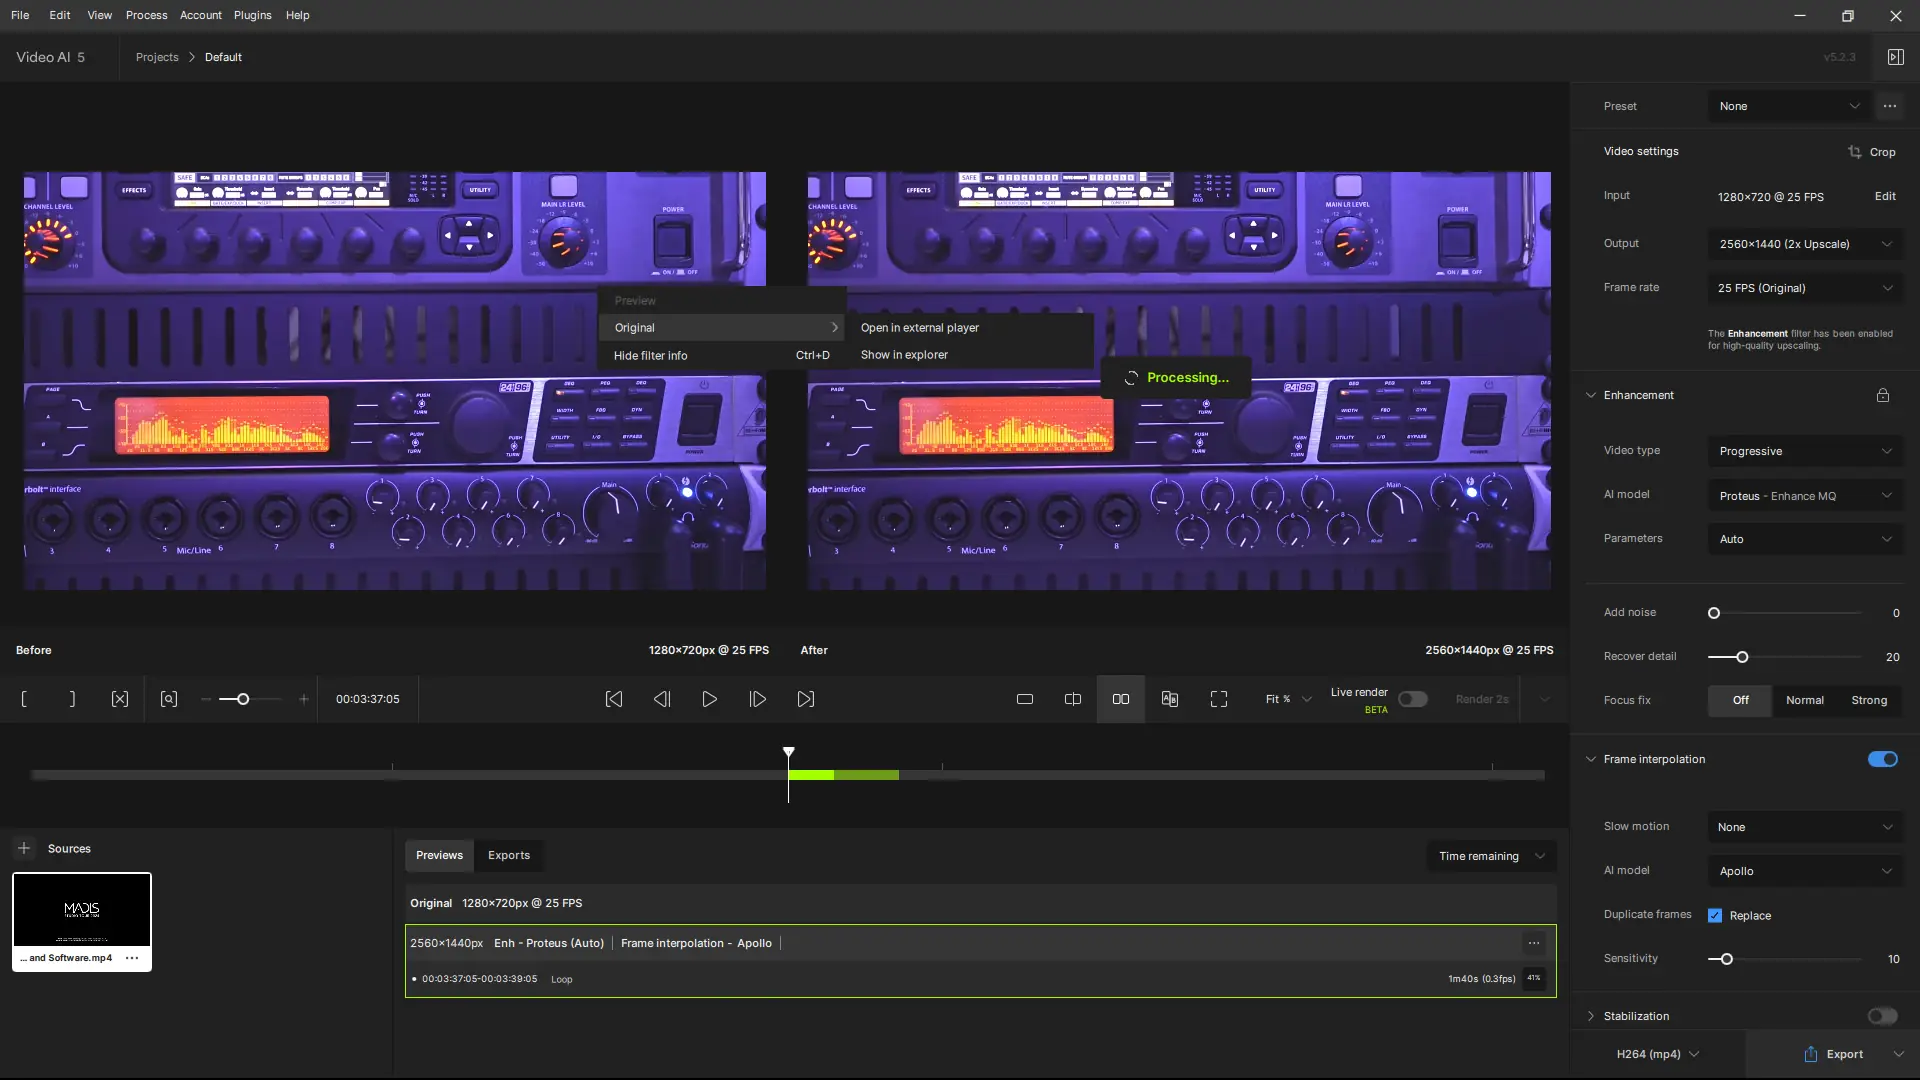Choose Open in external player
Screen dimensions: 1920x1080
tap(919, 327)
